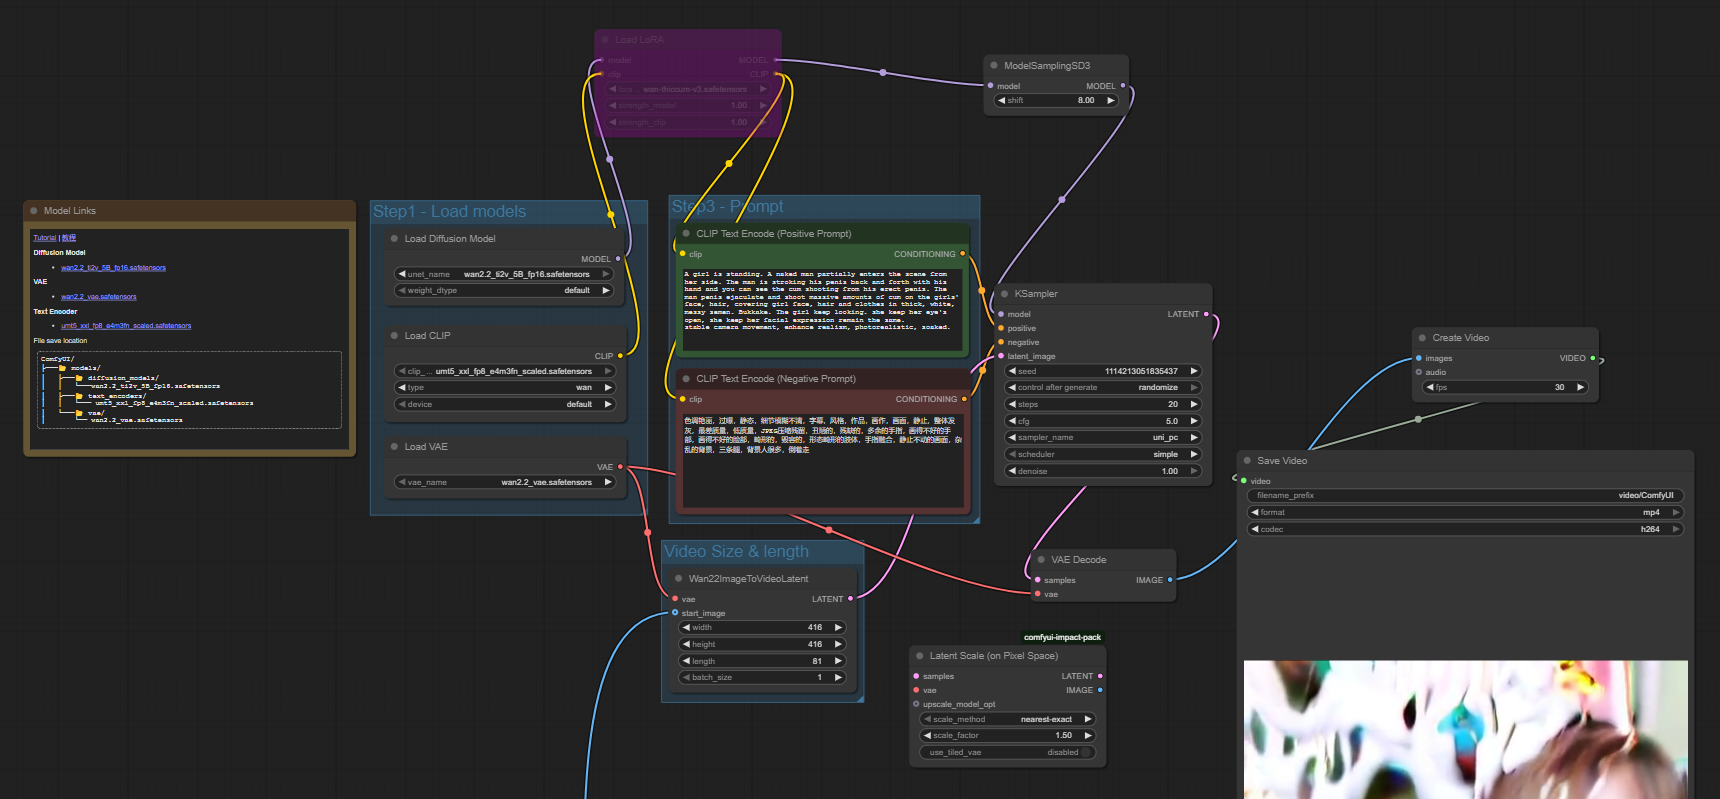Collapse the KSampler node via its dot

[x=1004, y=294]
